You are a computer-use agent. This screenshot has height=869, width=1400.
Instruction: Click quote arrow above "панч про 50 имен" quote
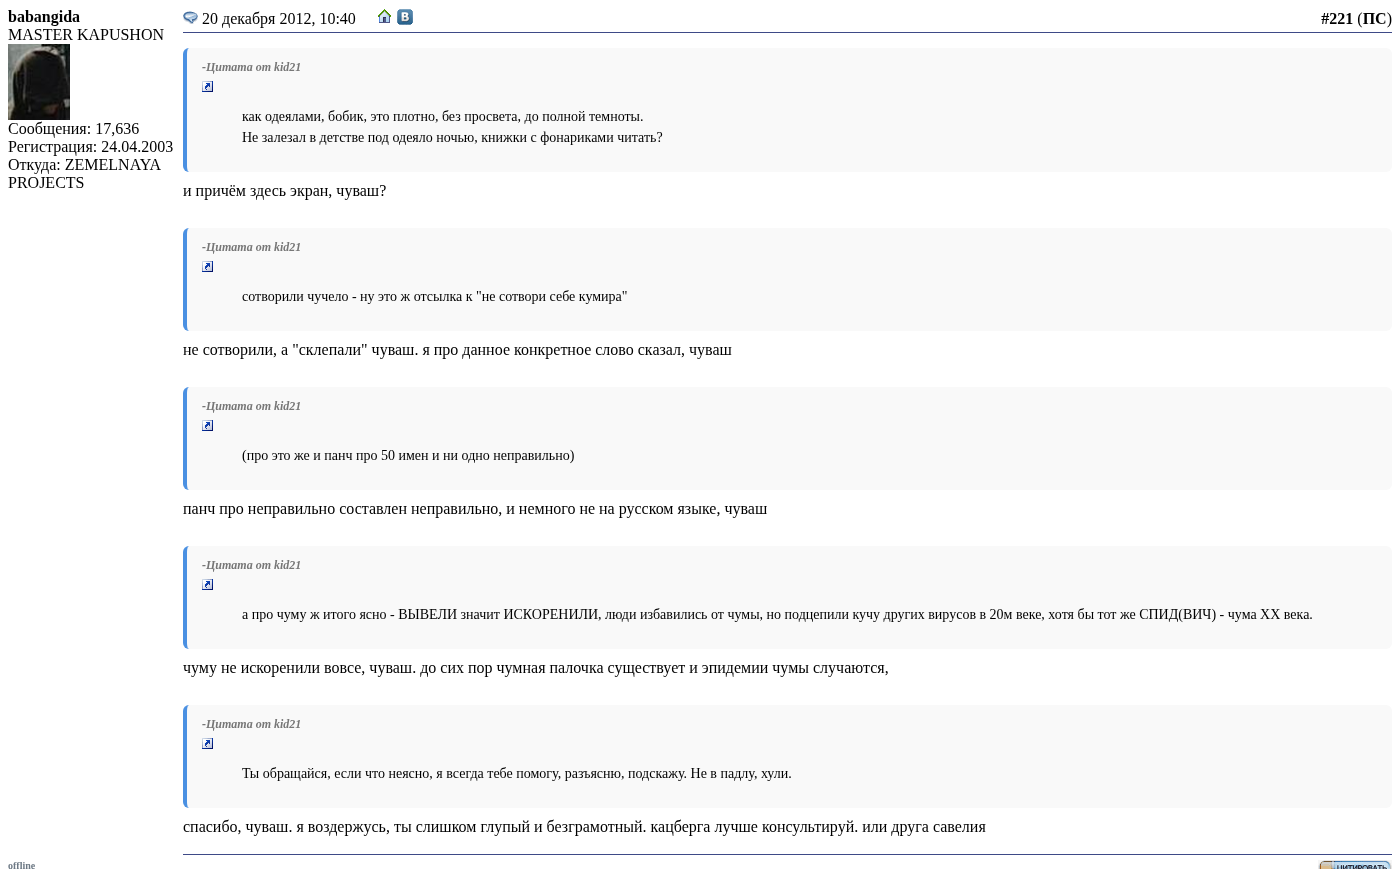[x=208, y=426]
